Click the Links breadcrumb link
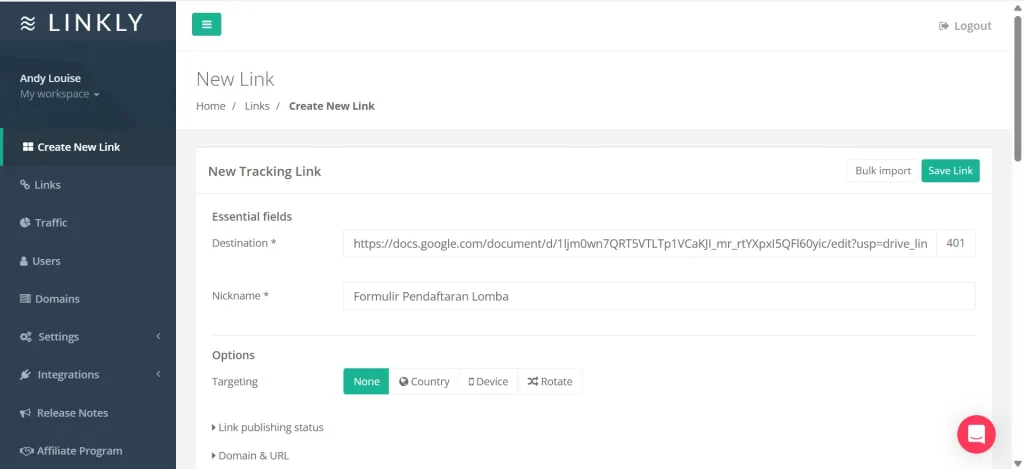The image size is (1024, 469). 257,106
